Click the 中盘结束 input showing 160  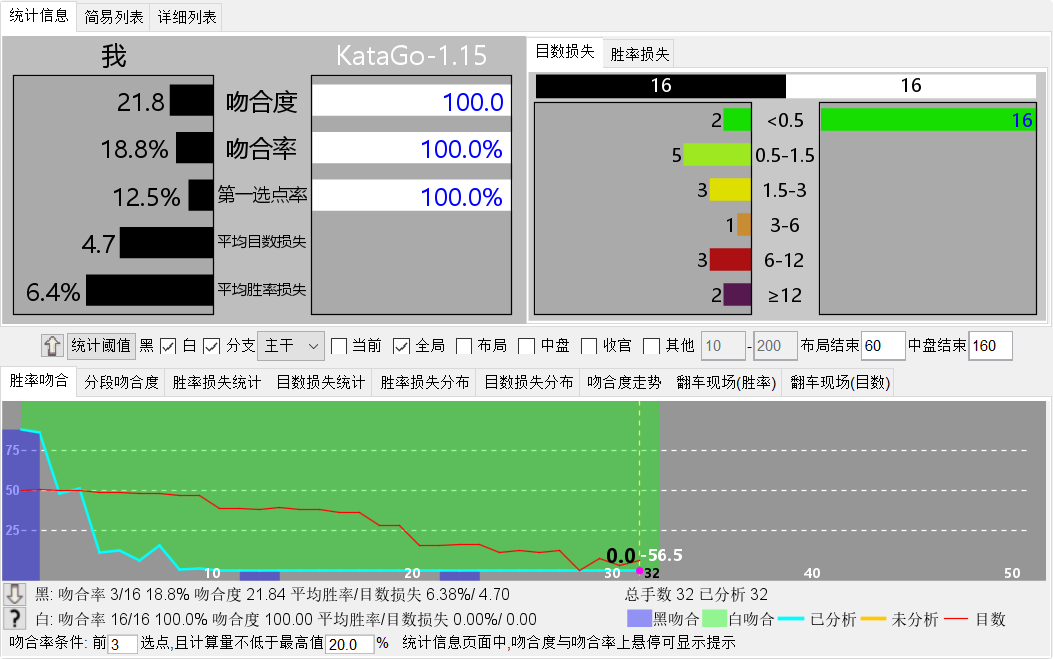[x=990, y=346]
